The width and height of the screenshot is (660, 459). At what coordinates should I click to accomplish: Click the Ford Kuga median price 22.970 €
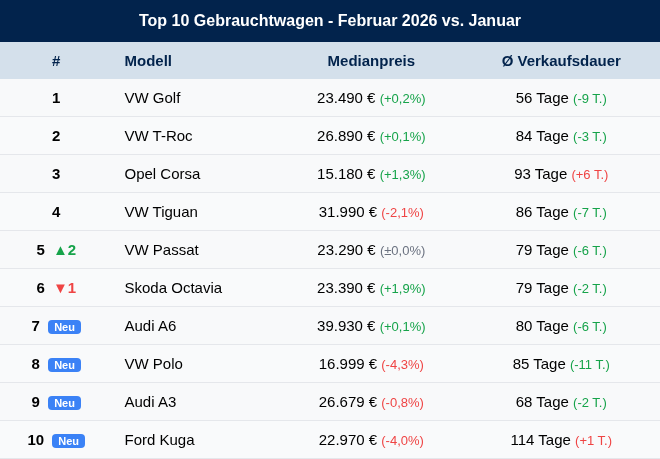click(x=348, y=440)
